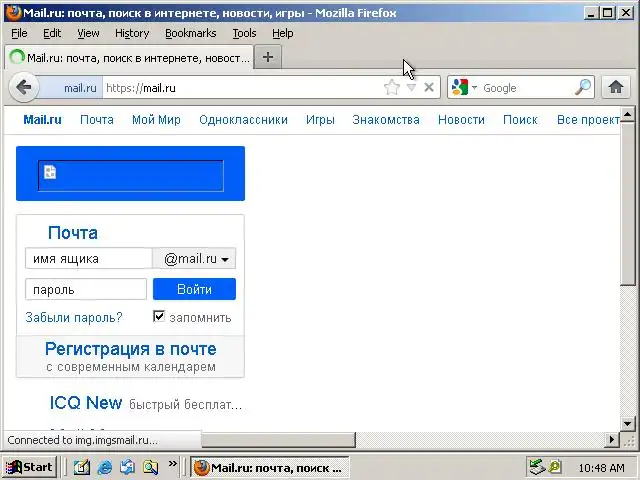Open the File menu
The image size is (640, 480).
tap(19, 33)
